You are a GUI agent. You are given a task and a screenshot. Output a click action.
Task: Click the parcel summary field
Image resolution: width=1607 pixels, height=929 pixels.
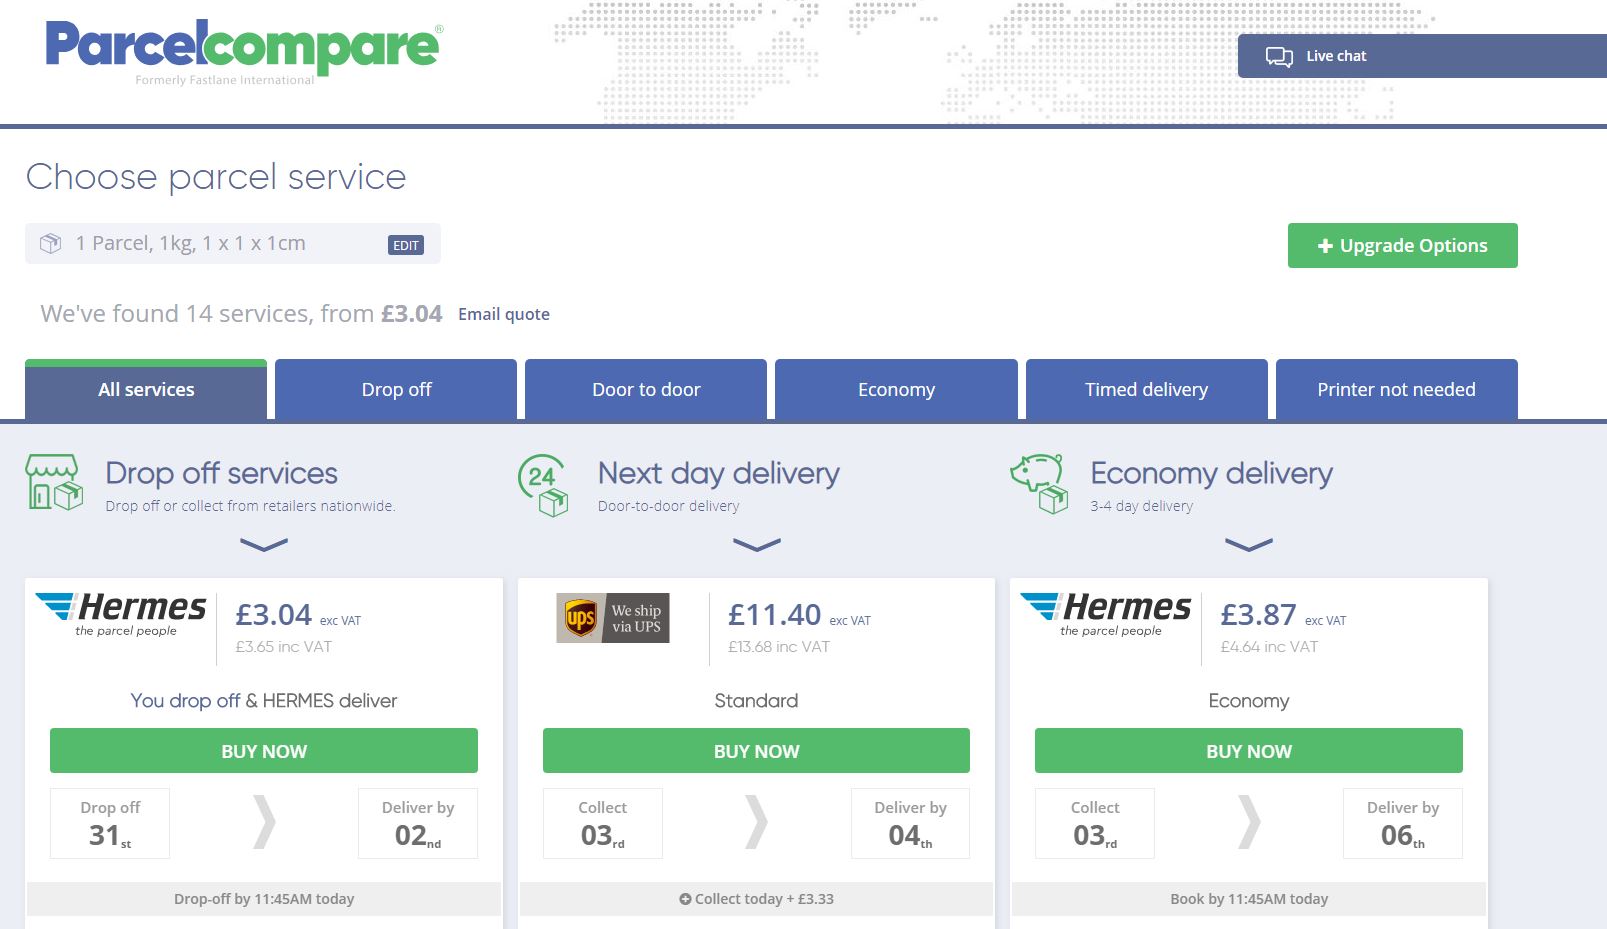(x=233, y=244)
